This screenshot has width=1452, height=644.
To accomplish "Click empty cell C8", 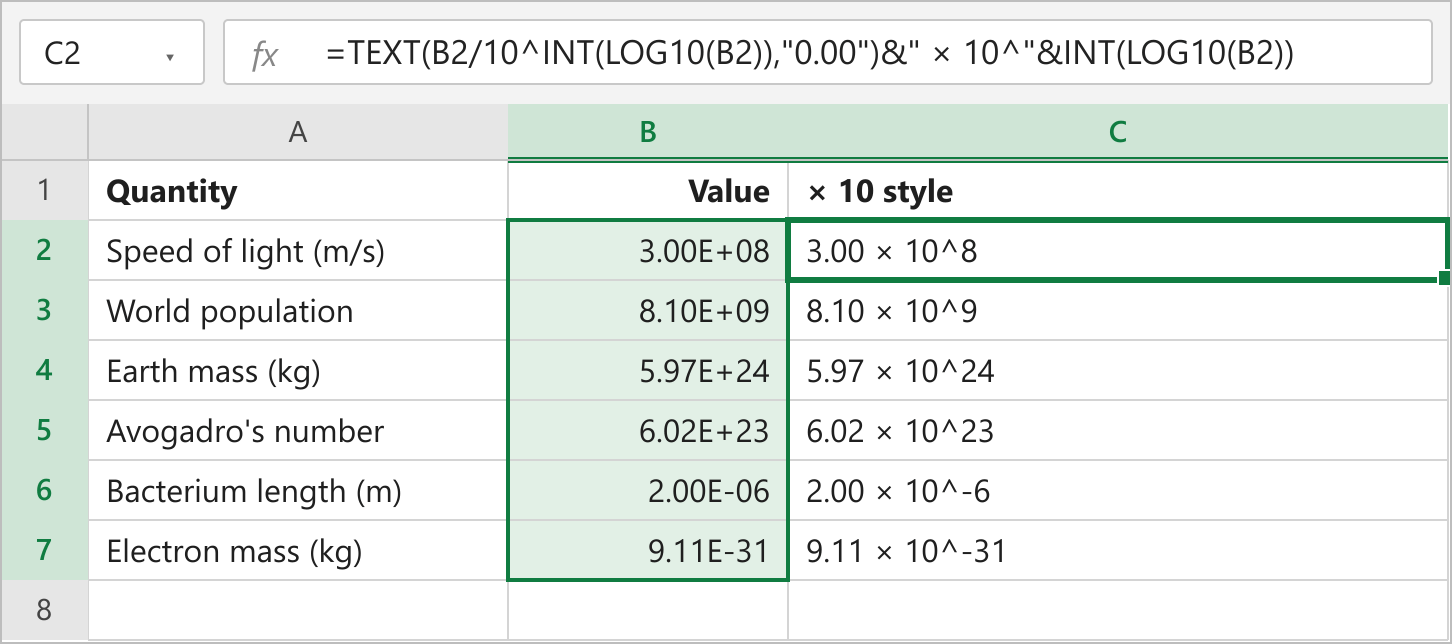I will click(x=1118, y=610).
